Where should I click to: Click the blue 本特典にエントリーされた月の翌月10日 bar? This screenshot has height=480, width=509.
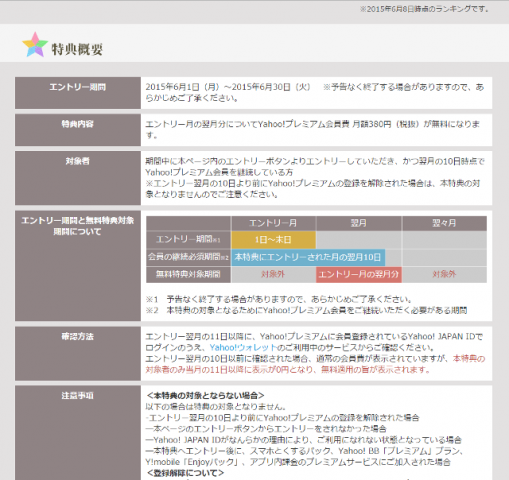coord(308,257)
